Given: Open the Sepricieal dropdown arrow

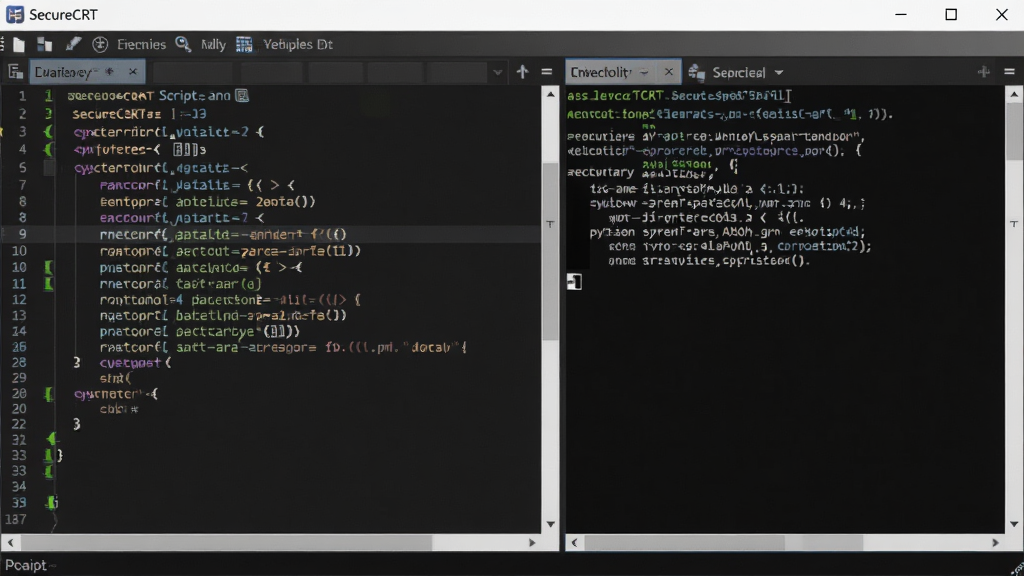Looking at the screenshot, I should (x=778, y=72).
